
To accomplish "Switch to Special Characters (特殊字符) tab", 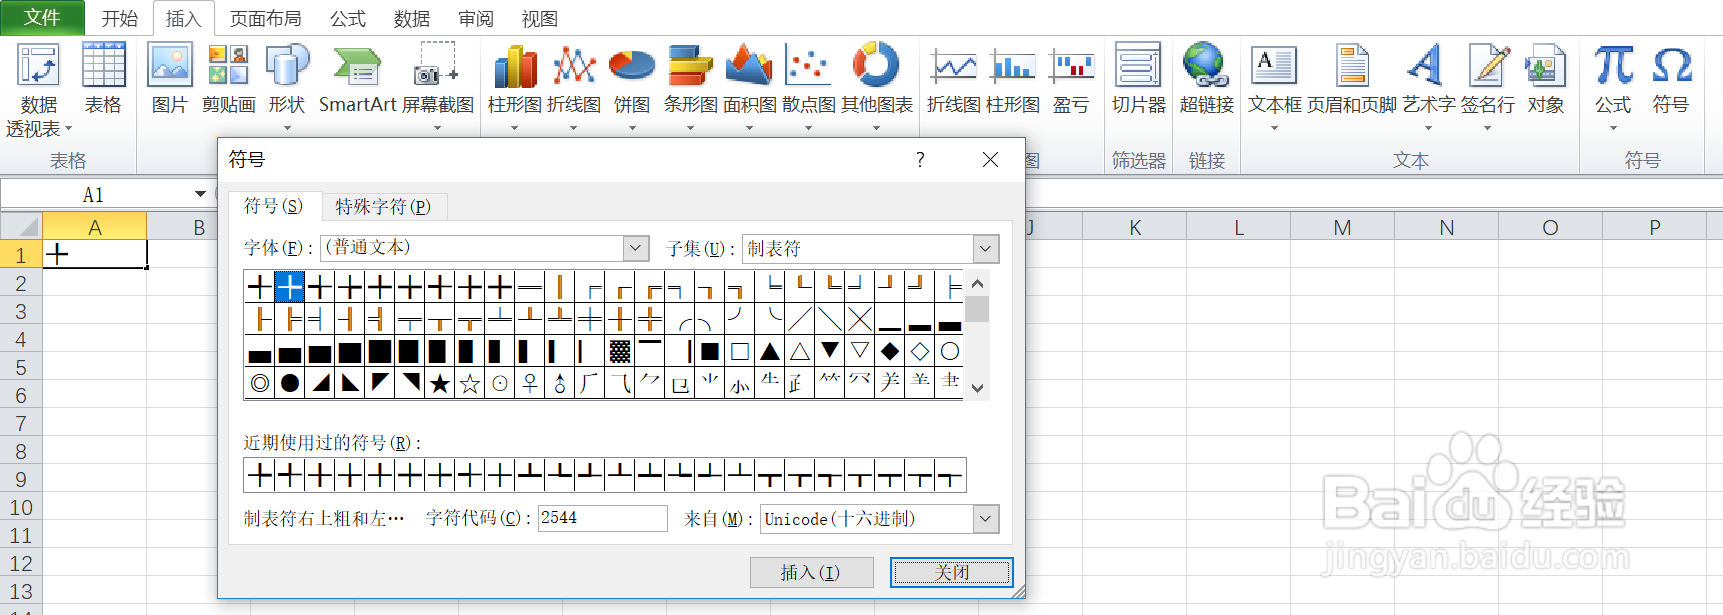I will (383, 206).
